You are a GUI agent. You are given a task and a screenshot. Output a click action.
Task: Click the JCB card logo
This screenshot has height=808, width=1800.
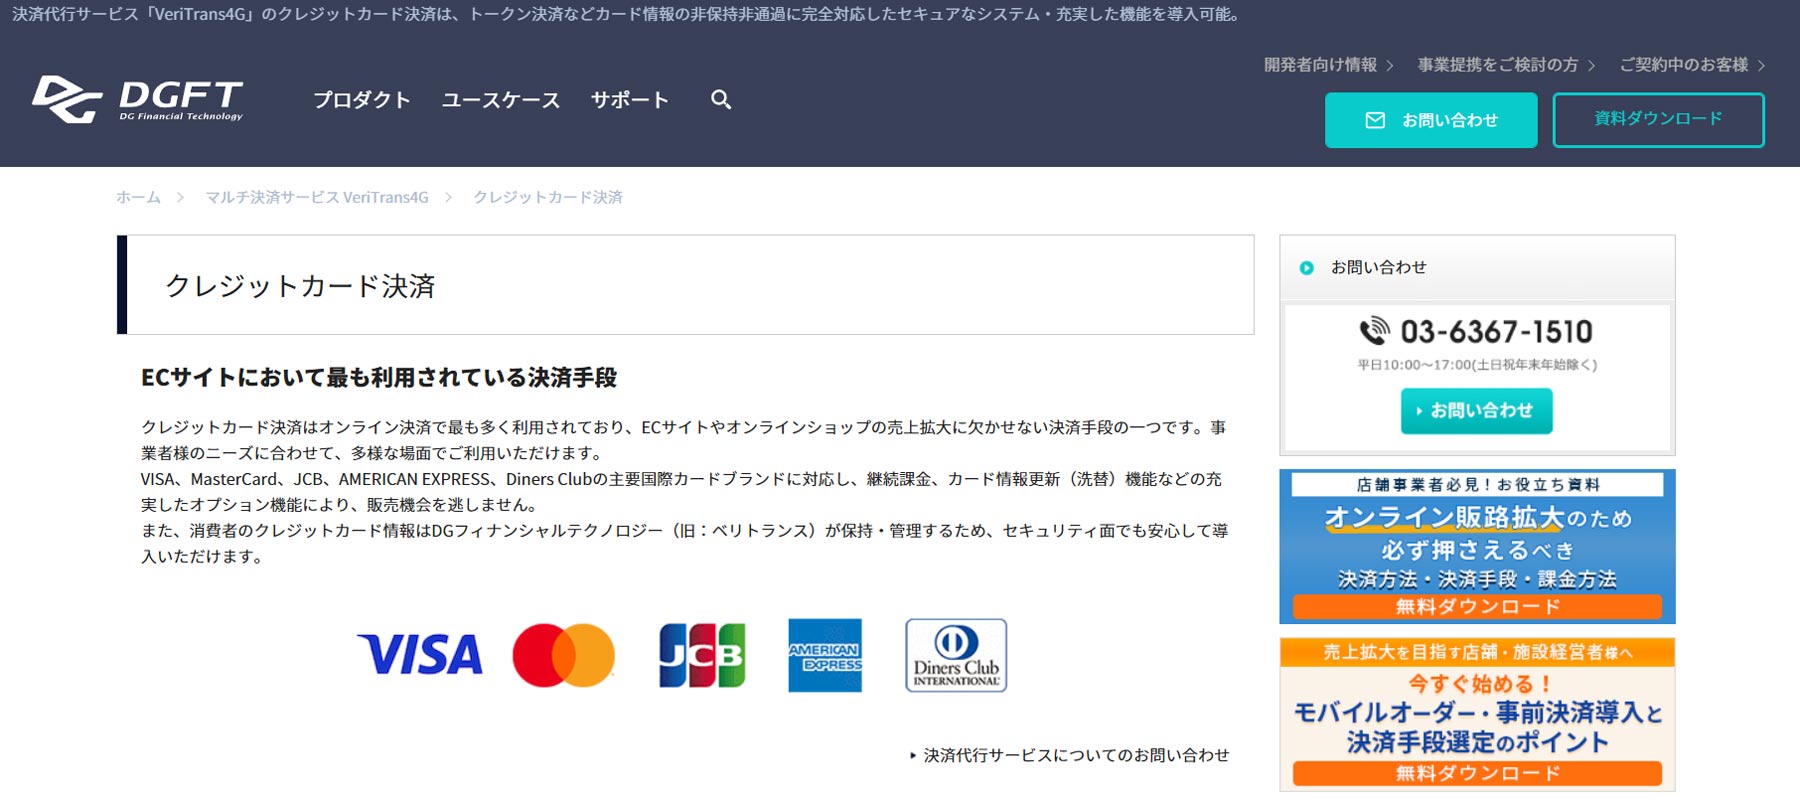coord(702,655)
